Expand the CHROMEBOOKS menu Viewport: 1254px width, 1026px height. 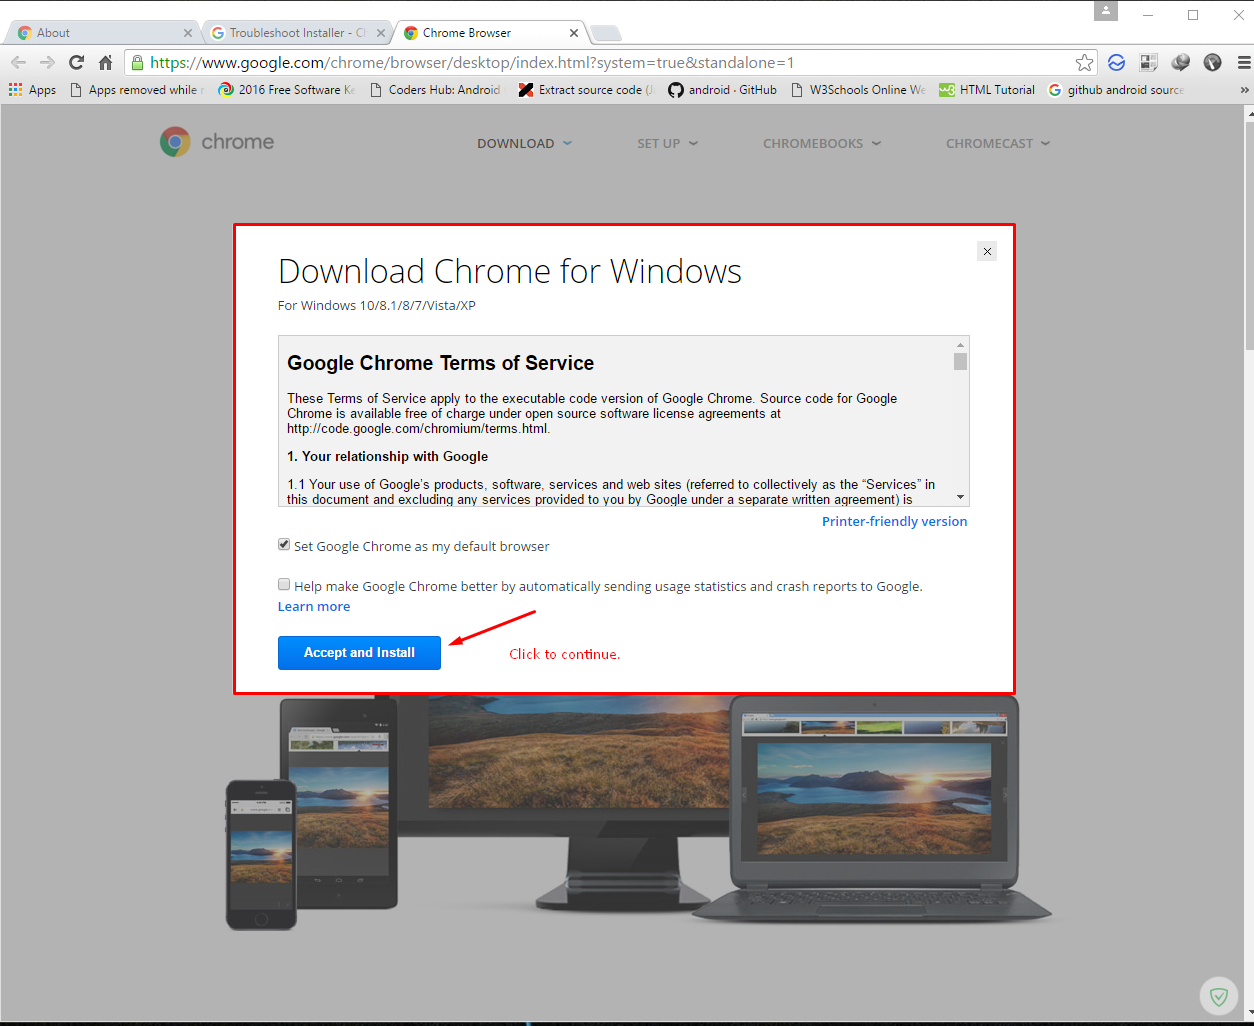coord(822,143)
